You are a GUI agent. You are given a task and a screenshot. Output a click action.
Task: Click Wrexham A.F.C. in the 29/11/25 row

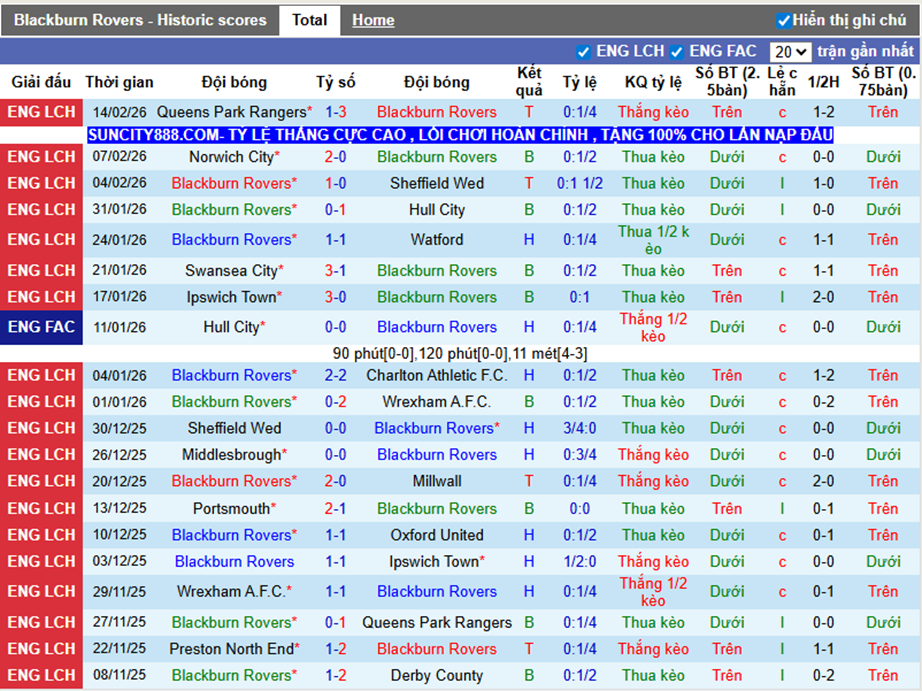[x=234, y=592]
